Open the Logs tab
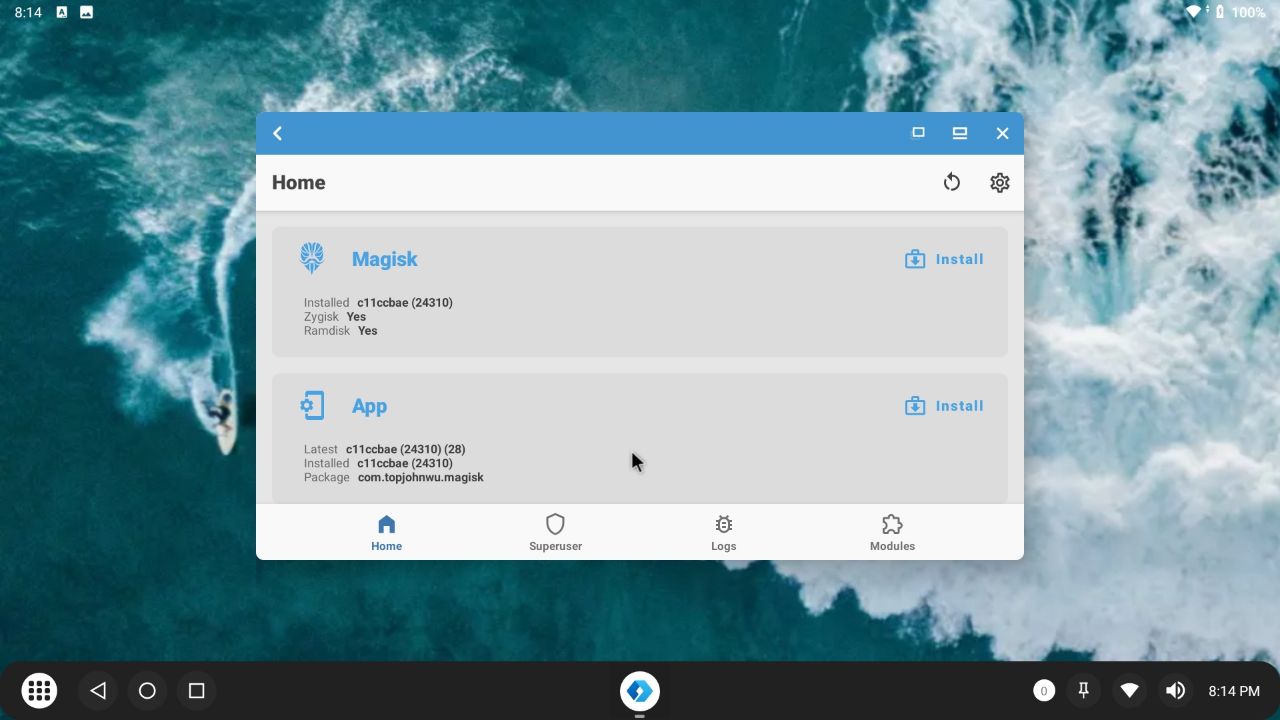This screenshot has height=720, width=1280. click(x=724, y=533)
